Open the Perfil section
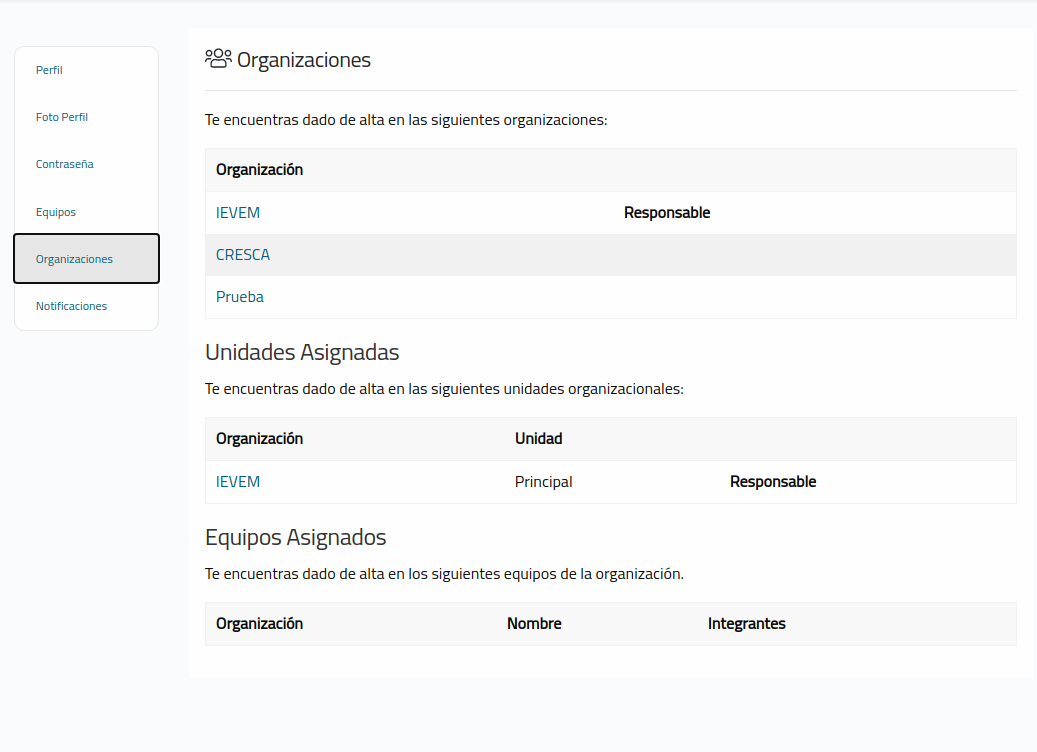 (x=49, y=70)
